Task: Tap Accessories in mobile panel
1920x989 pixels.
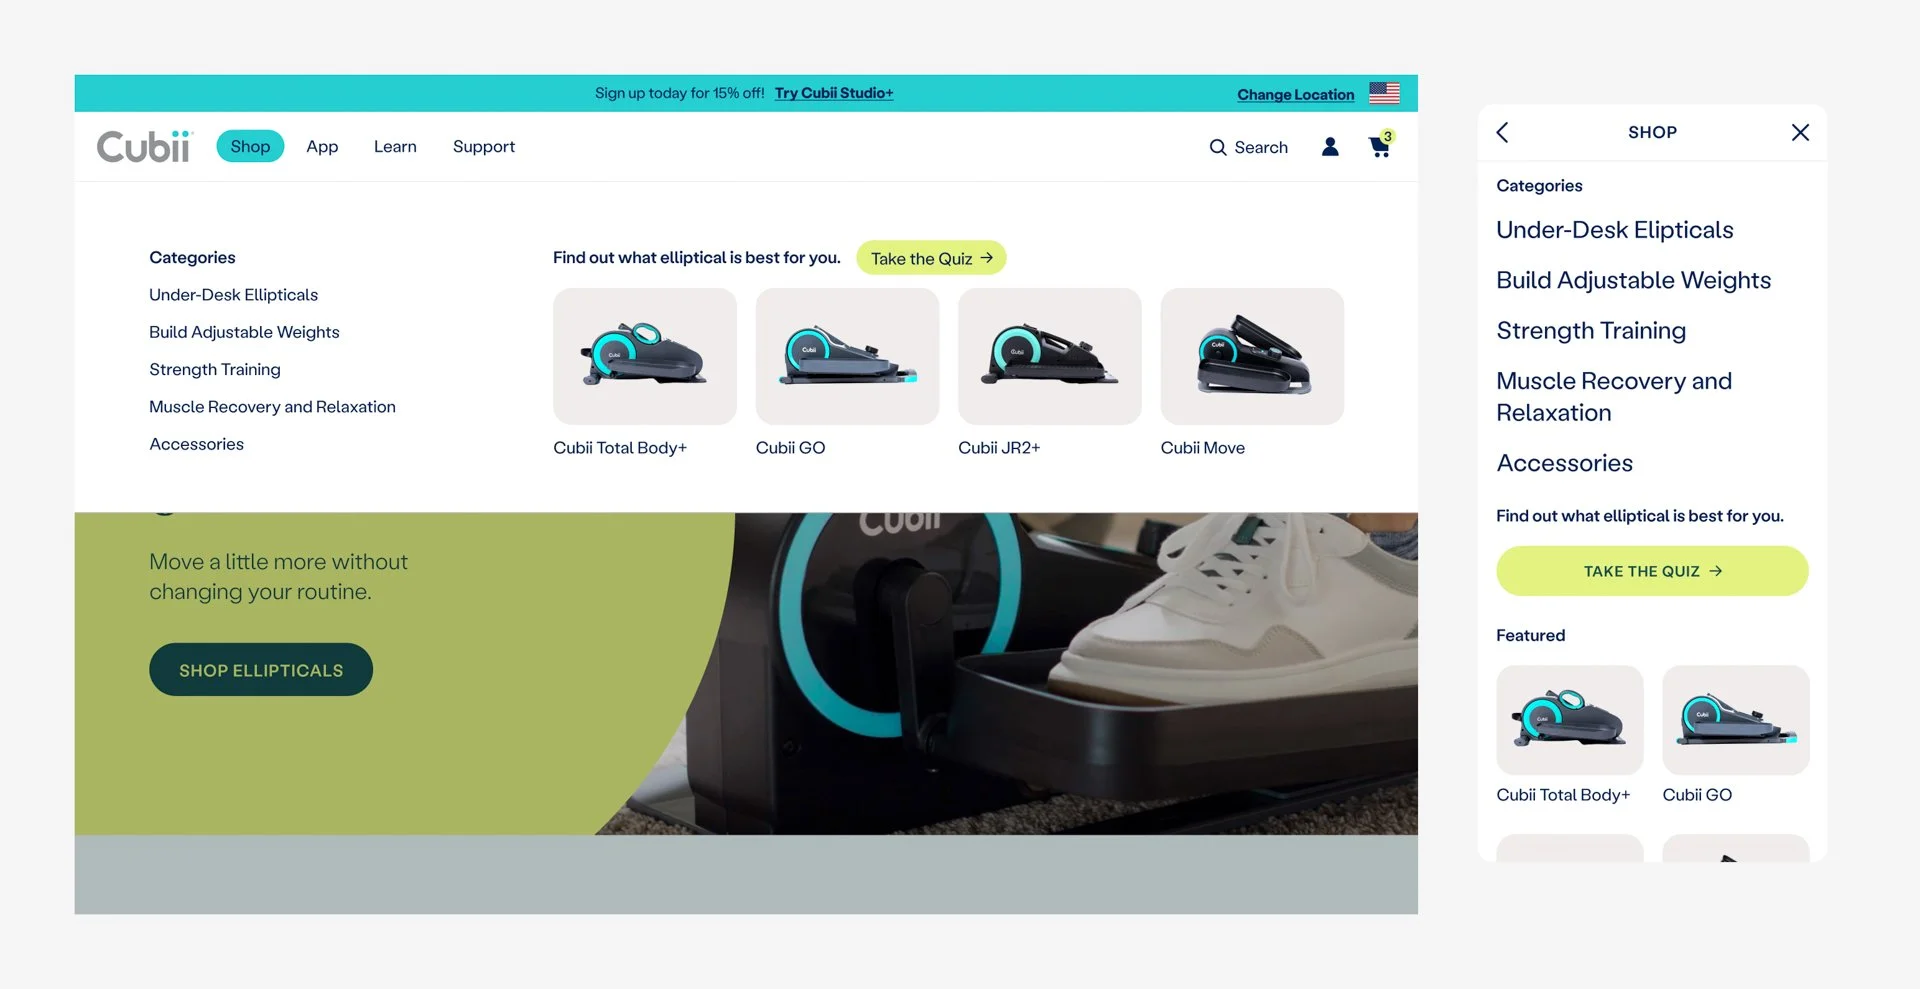Action: coord(1565,463)
